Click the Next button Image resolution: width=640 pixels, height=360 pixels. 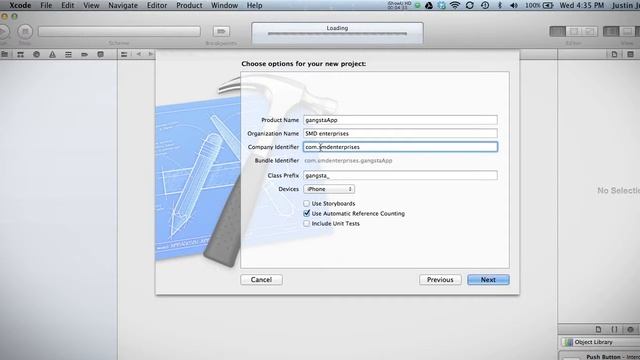(488, 280)
